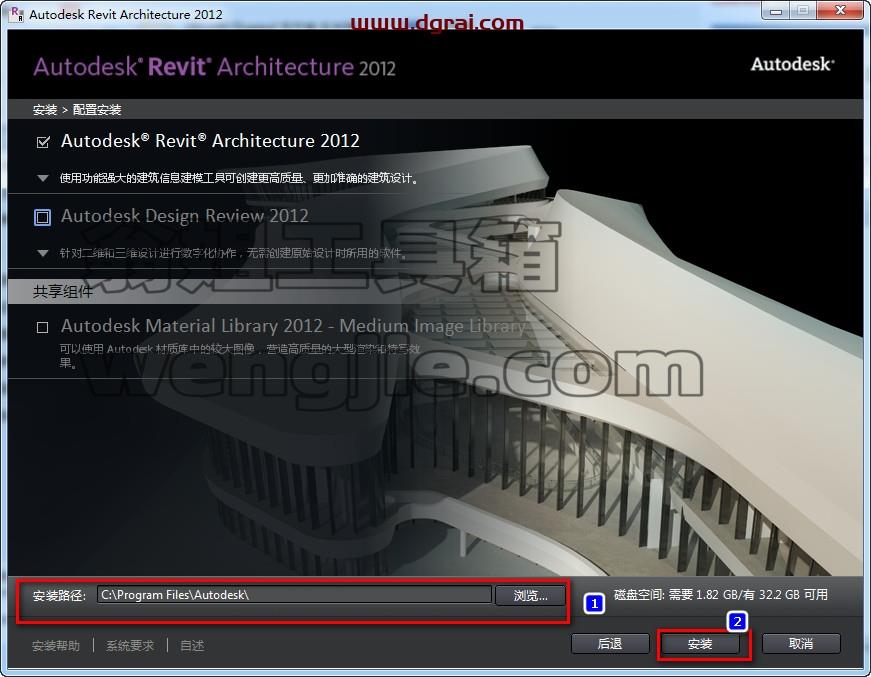Check the Material Library Medium Image Library box
Image resolution: width=871 pixels, height=677 pixels.
pyautogui.click(x=42, y=327)
